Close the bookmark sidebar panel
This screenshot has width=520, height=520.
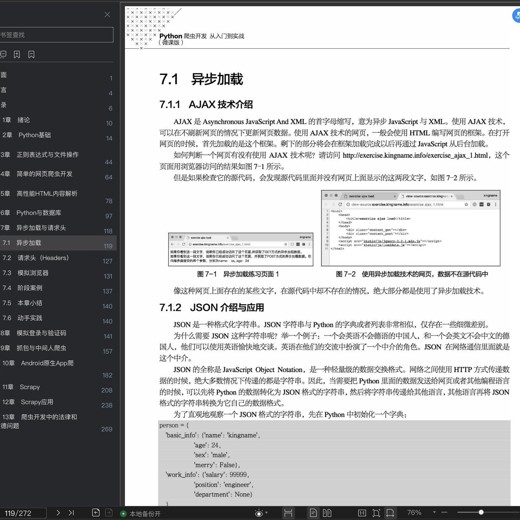click(x=107, y=15)
